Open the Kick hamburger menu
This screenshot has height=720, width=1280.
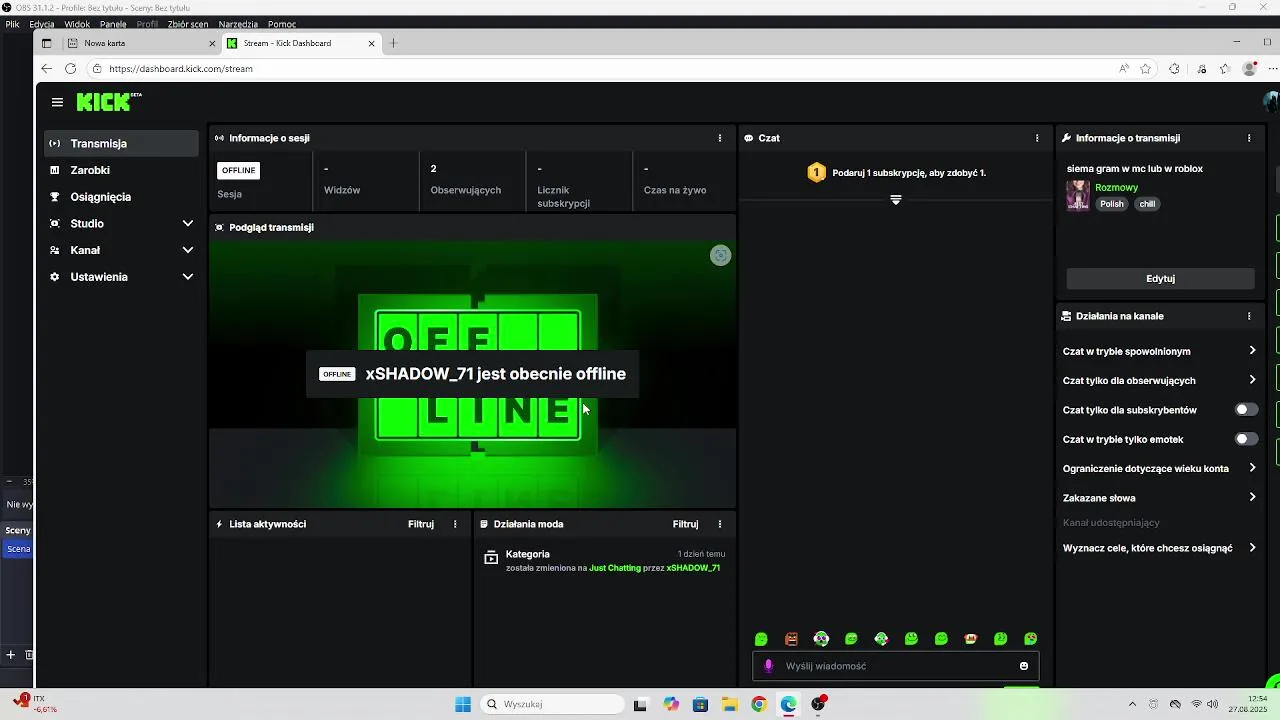[57, 102]
